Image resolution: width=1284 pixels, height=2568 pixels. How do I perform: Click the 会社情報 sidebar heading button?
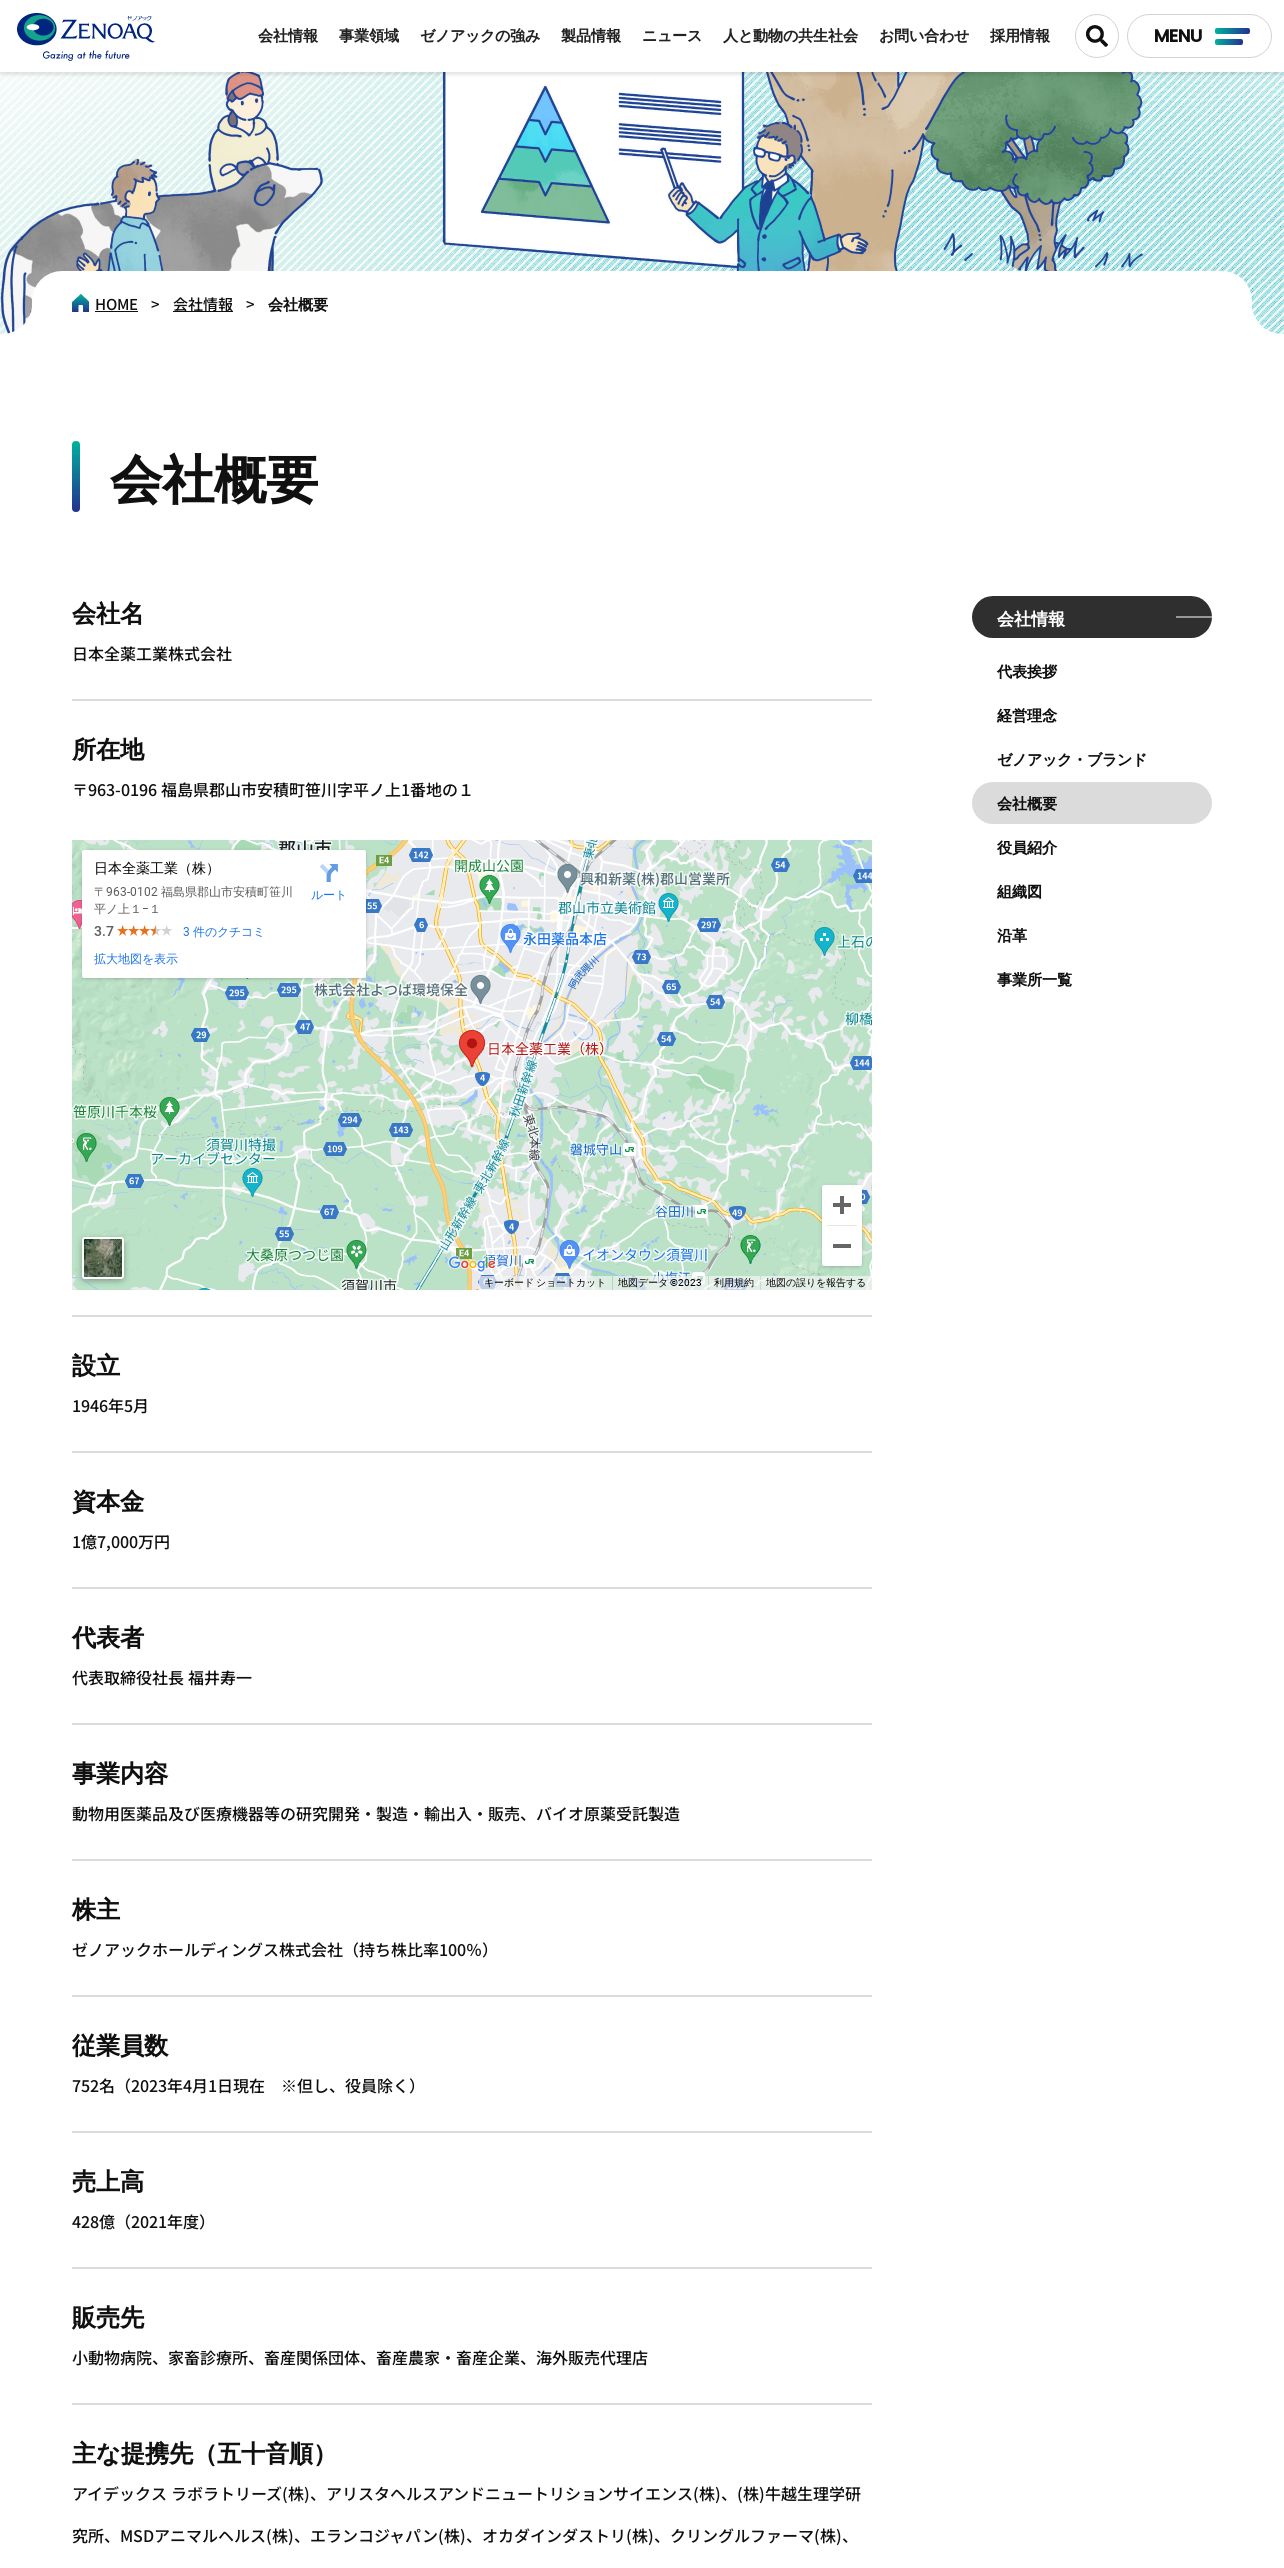tap(1092, 617)
